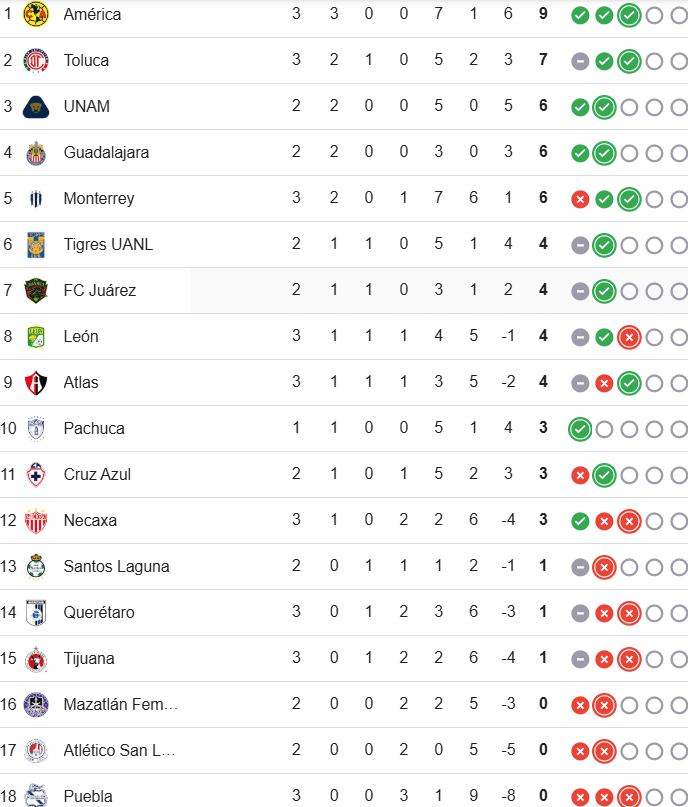Click the Toluca team logo
688x807 pixels.
(x=36, y=61)
